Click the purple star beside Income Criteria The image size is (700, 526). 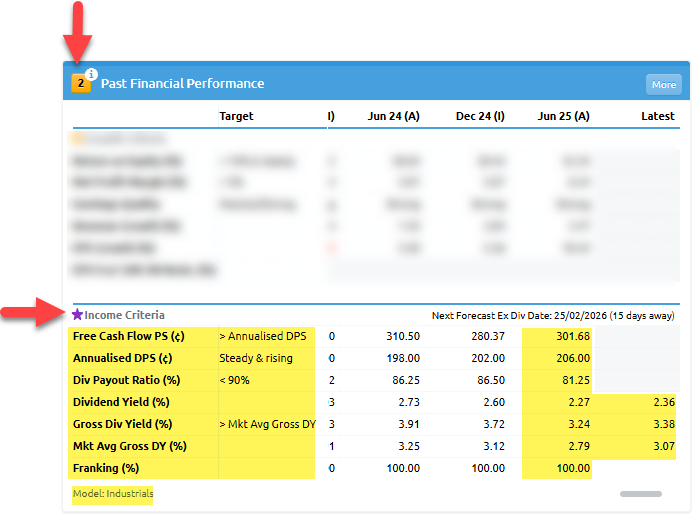click(77, 315)
